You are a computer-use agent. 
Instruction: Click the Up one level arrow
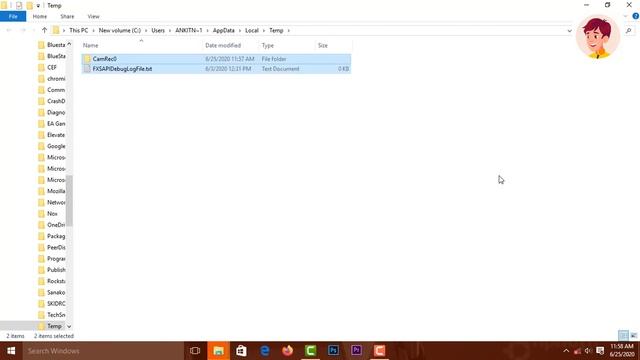pyautogui.click(x=44, y=30)
